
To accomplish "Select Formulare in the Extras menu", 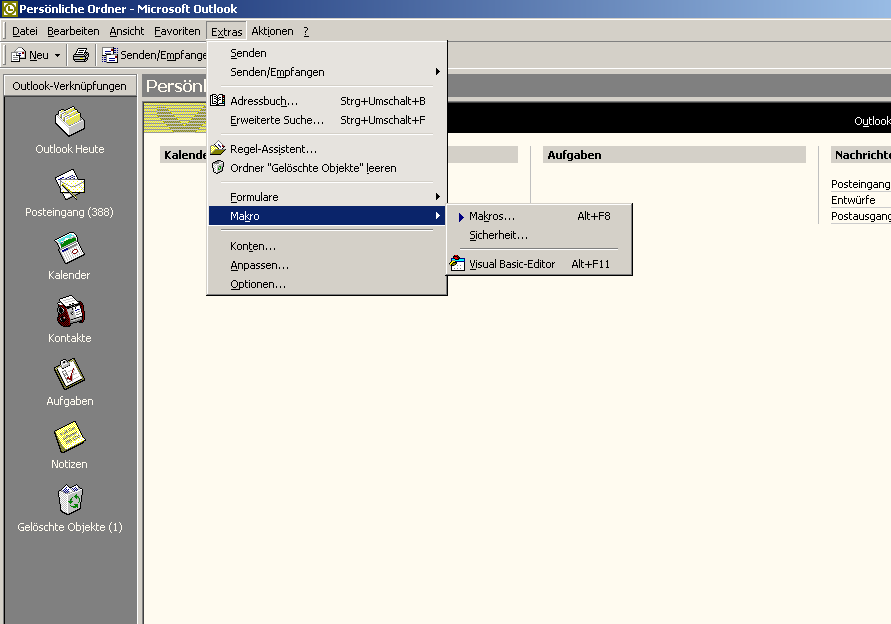I will pos(327,197).
